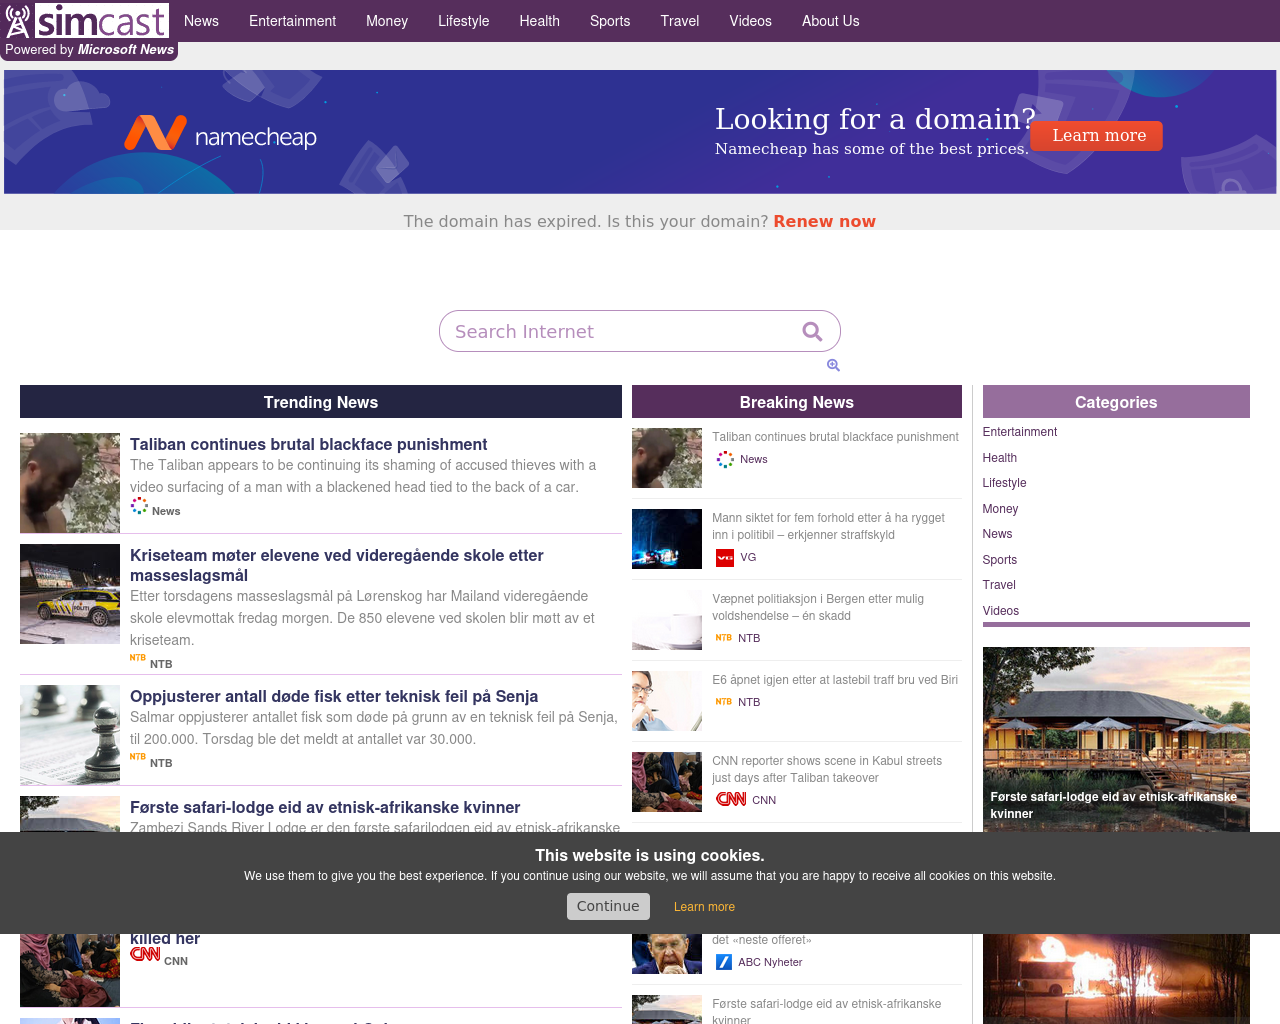Image resolution: width=1280 pixels, height=1024 pixels.
Task: Open Travel in the top navigation
Action: click(x=680, y=21)
